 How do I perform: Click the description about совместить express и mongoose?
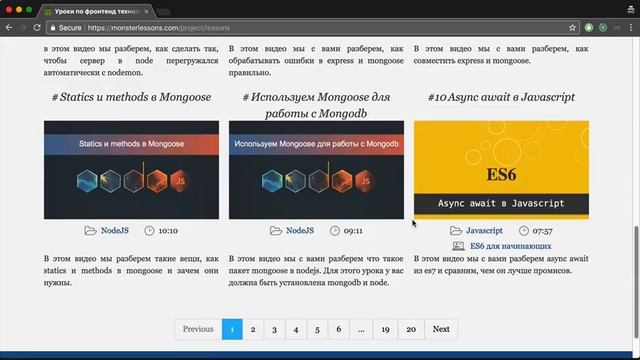(x=501, y=55)
